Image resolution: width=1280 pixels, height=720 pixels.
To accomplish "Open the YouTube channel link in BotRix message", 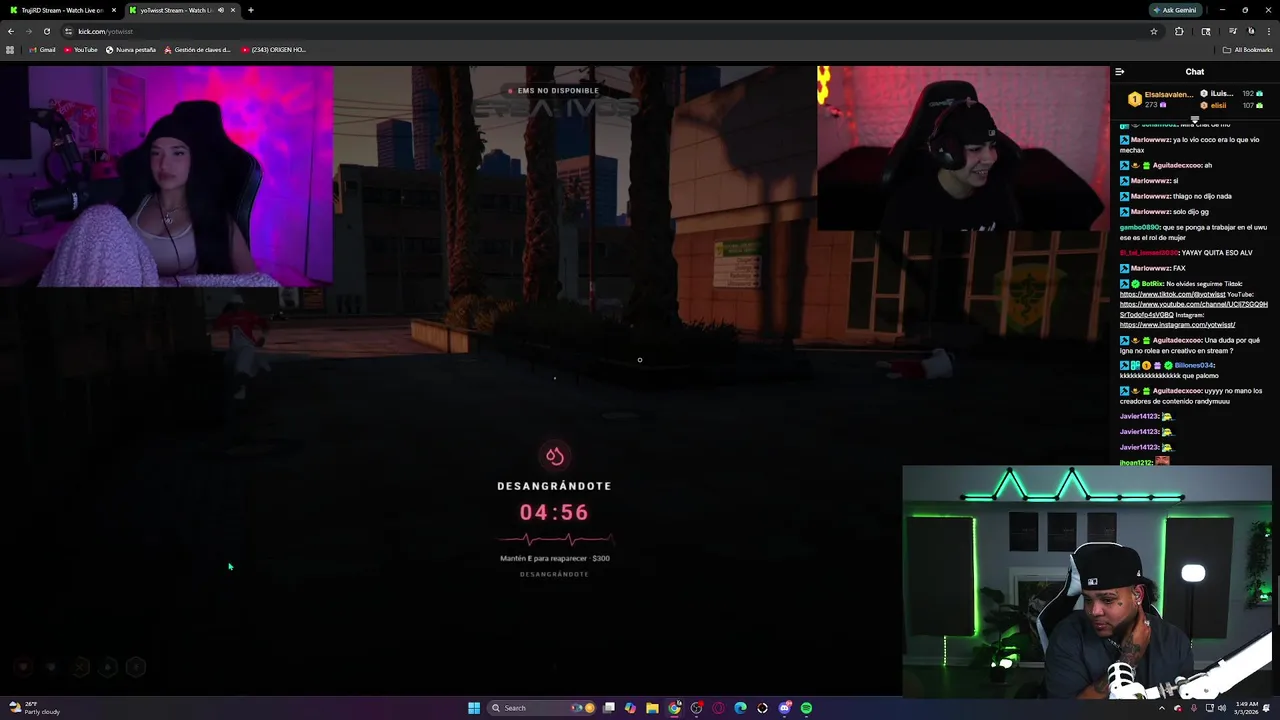I will 1194,309.
